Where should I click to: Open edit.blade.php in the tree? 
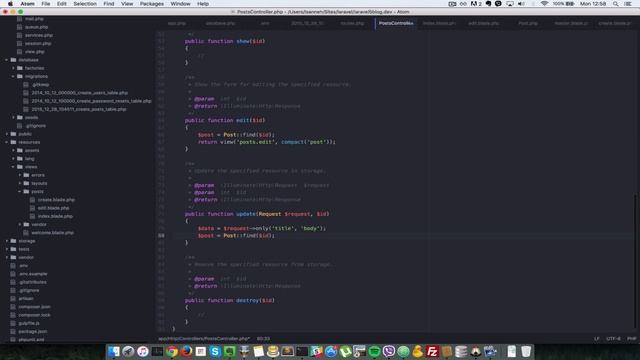click(53, 208)
